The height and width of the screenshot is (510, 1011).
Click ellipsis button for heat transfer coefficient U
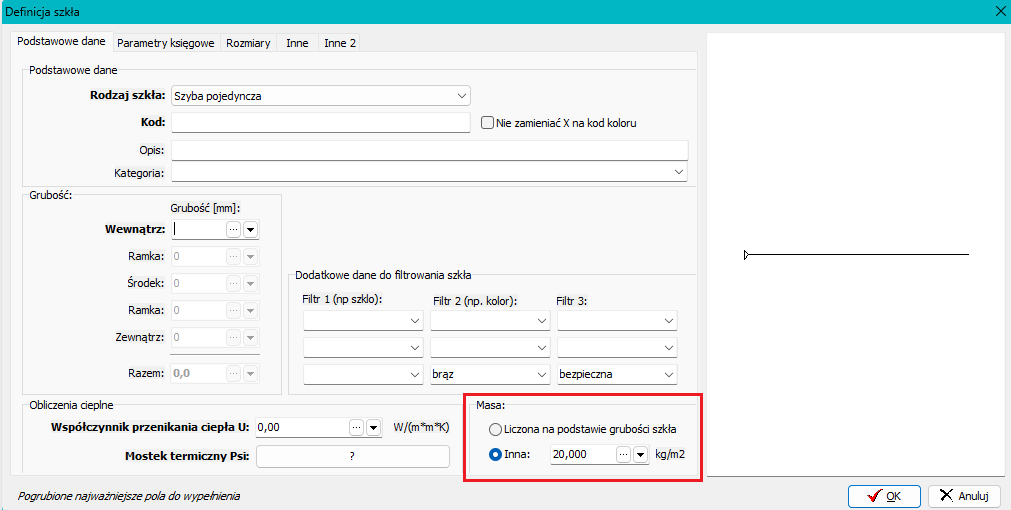pos(356,427)
